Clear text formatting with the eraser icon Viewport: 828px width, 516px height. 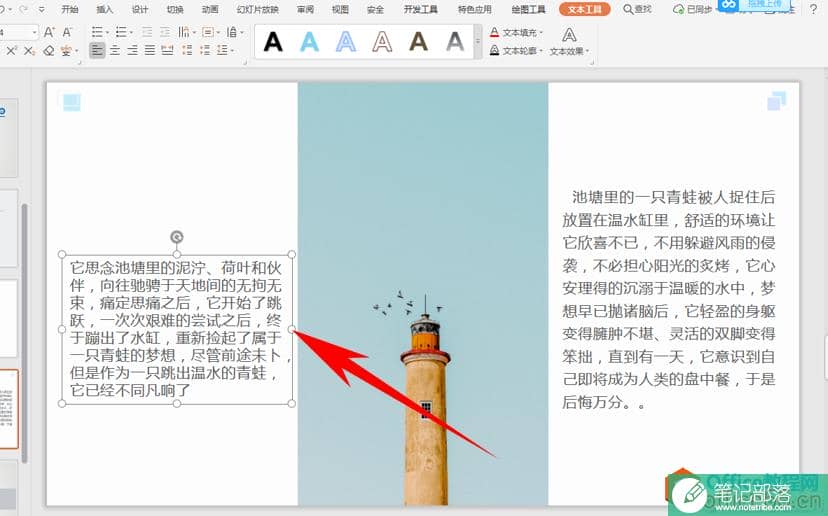click(49, 50)
